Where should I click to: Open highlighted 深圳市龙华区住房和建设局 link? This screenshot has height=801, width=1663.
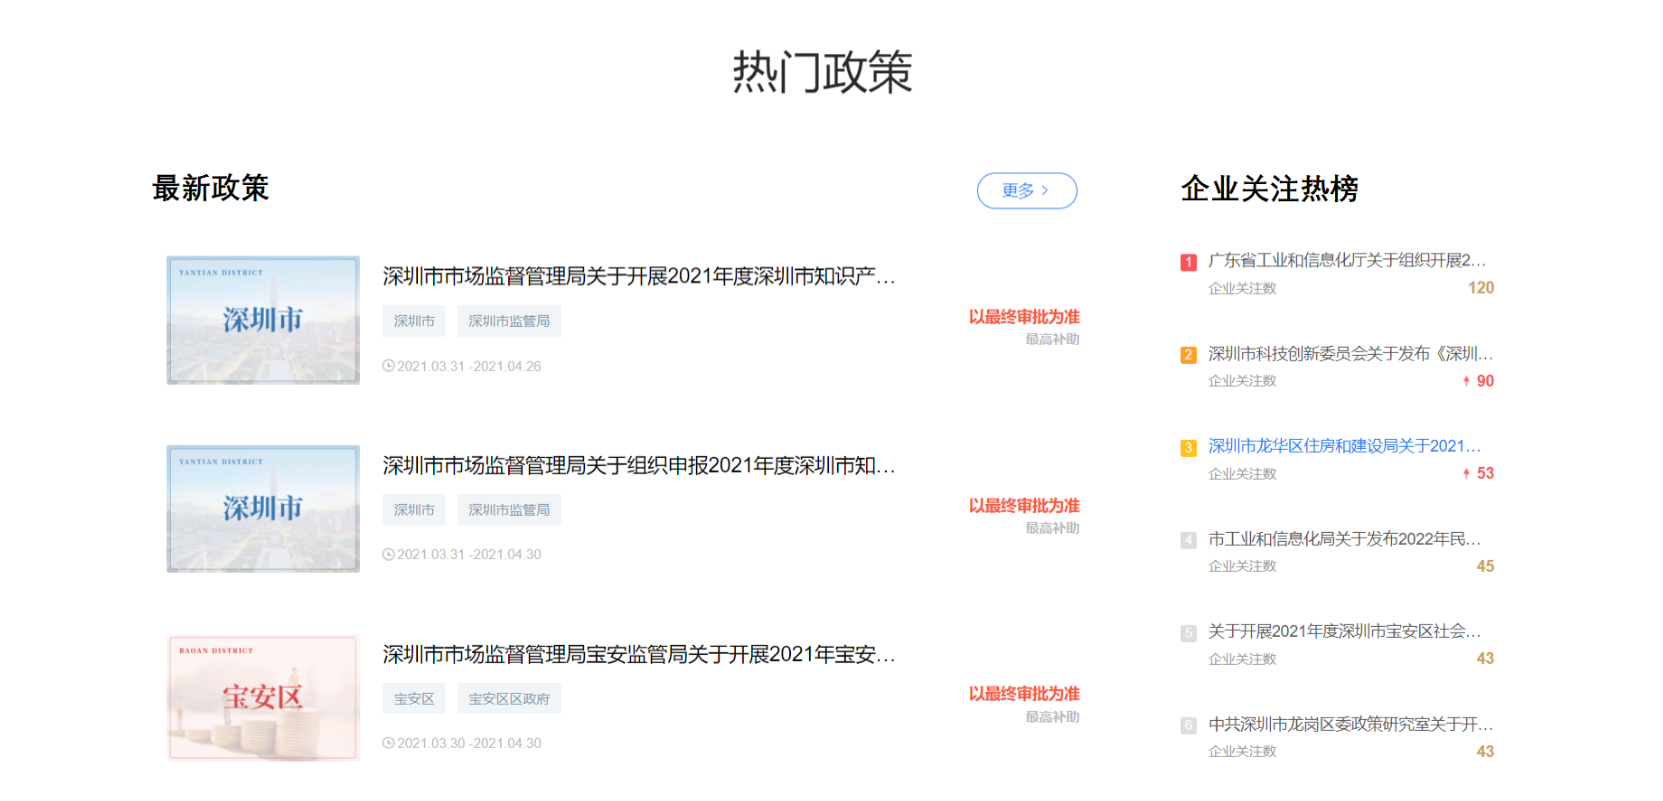(x=1344, y=446)
